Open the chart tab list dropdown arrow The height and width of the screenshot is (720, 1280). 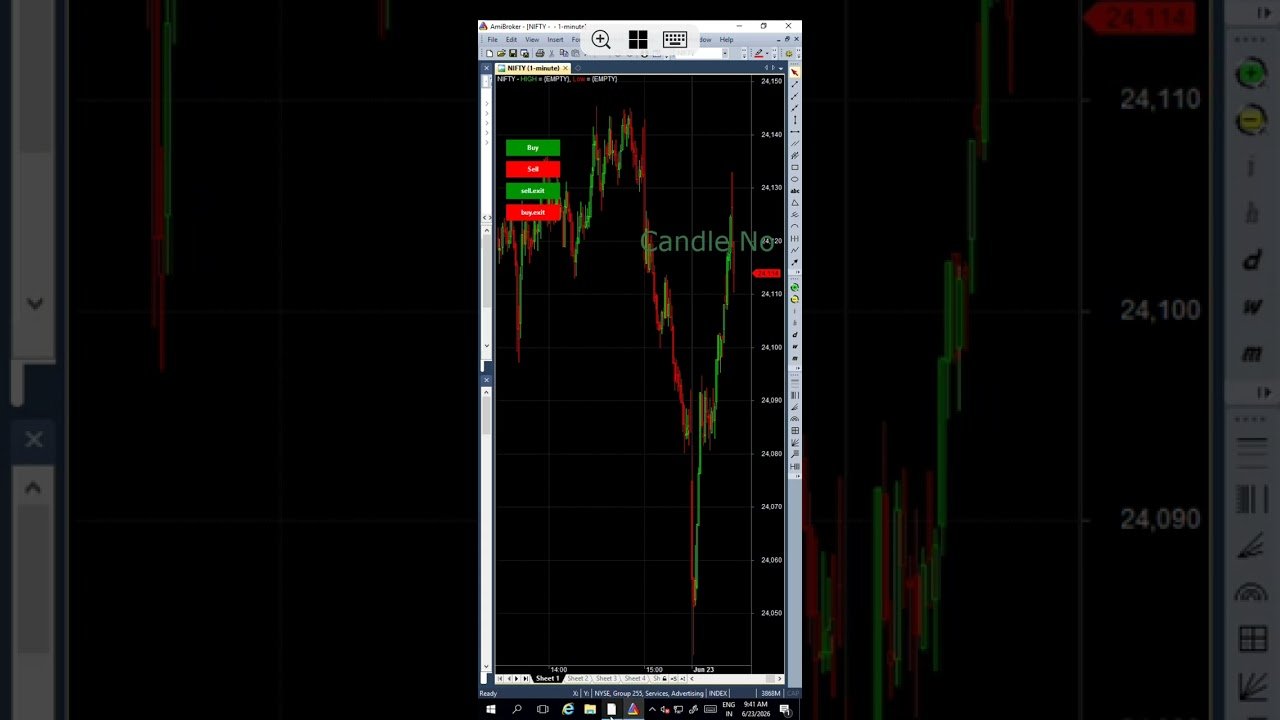point(781,68)
